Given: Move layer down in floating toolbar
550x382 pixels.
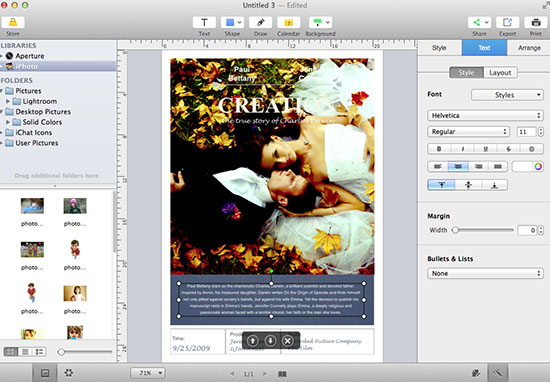Looking at the screenshot, I should (270, 341).
